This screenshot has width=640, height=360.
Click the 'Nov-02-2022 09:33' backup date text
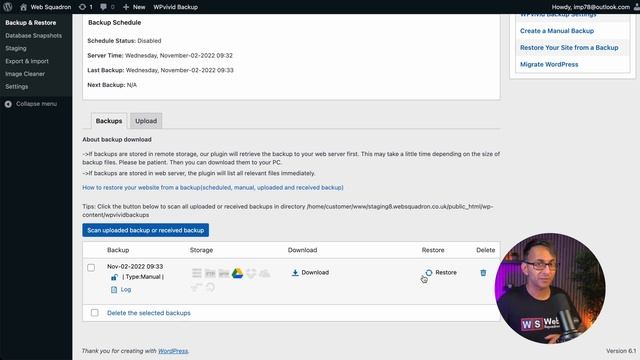(135, 266)
